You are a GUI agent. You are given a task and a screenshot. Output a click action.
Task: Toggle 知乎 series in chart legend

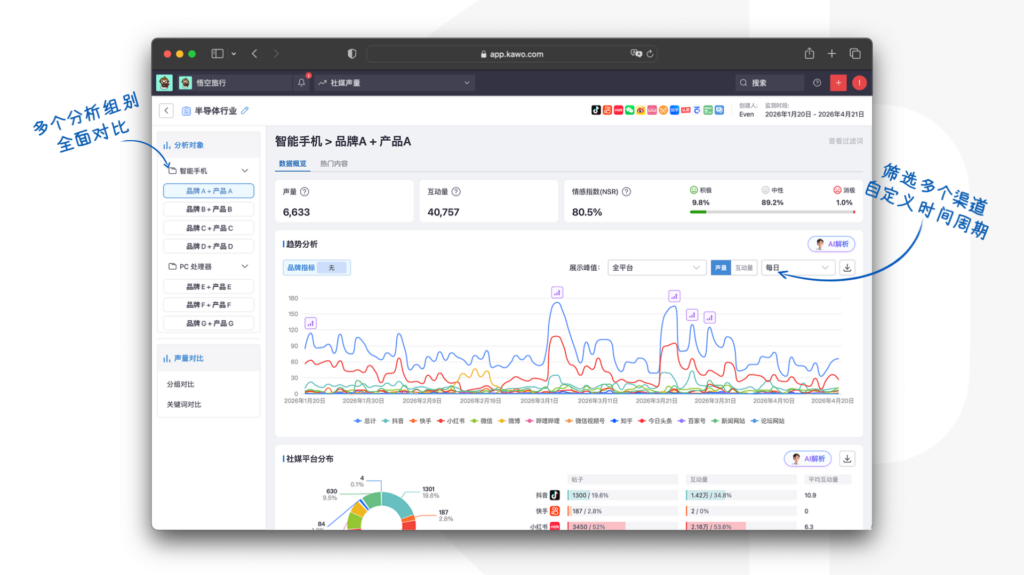622,421
